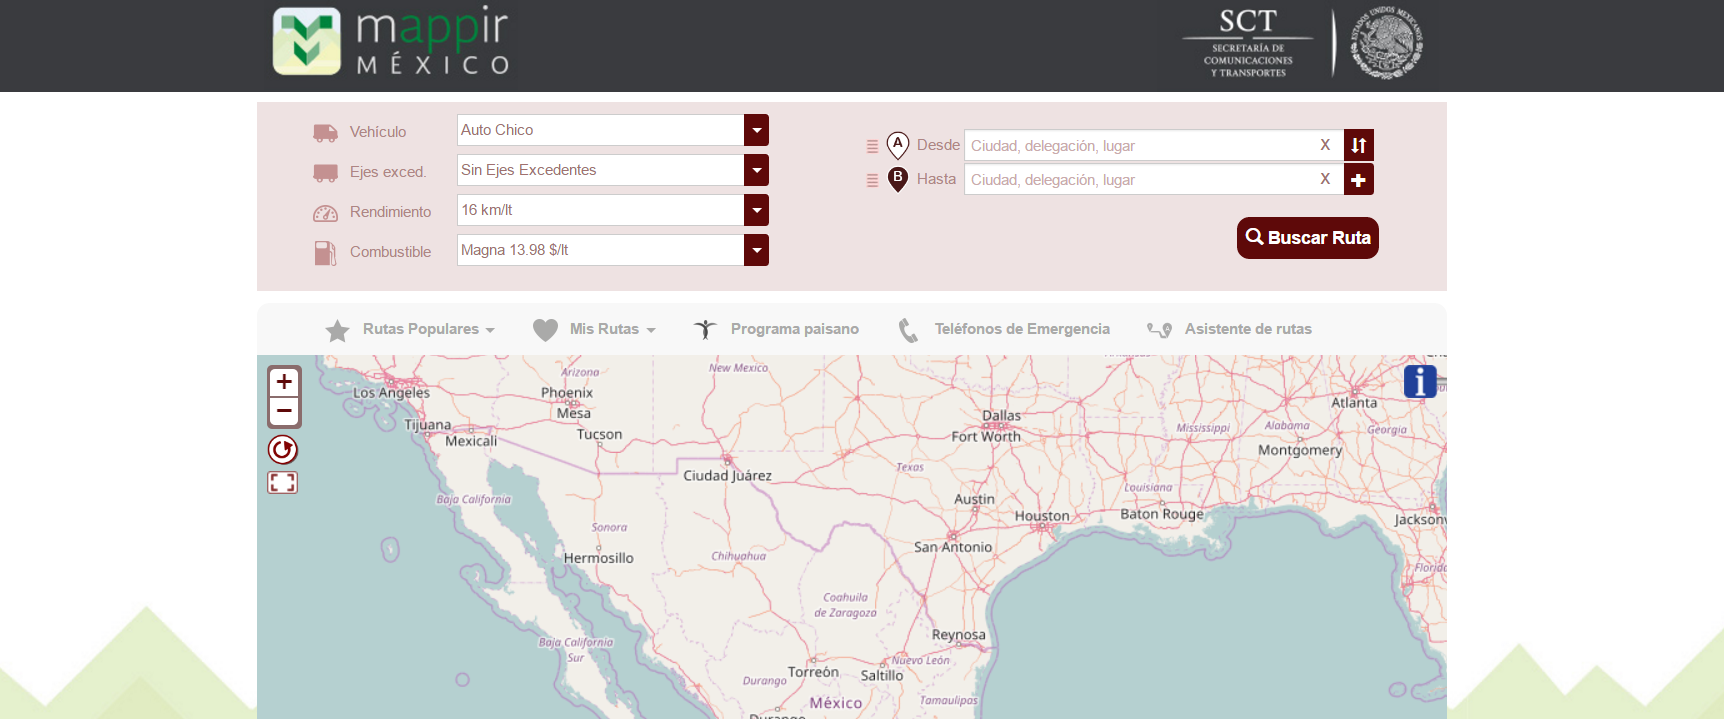
Task: Click Atlanta on the map
Action: click(x=1354, y=403)
